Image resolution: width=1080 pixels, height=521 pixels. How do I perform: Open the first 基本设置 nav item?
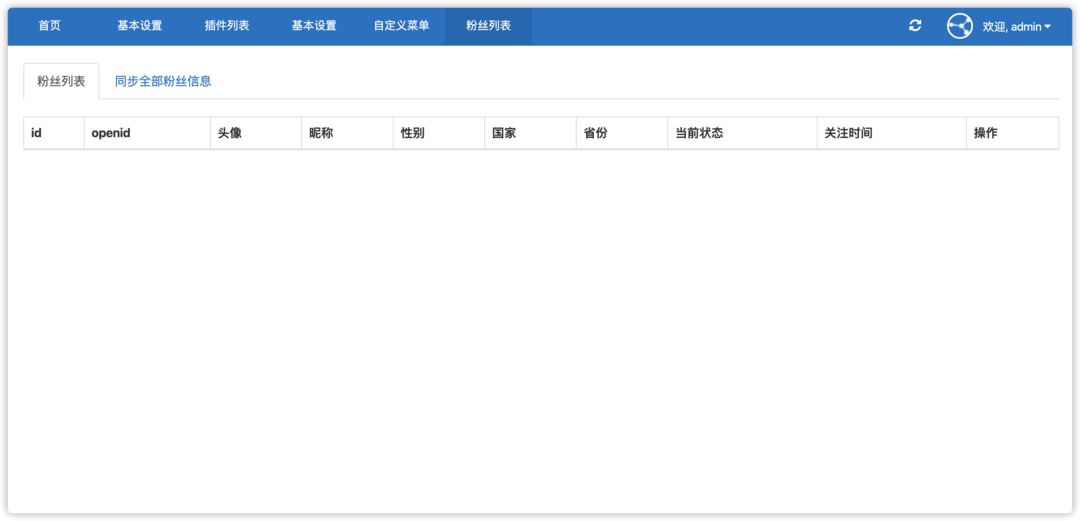139,26
